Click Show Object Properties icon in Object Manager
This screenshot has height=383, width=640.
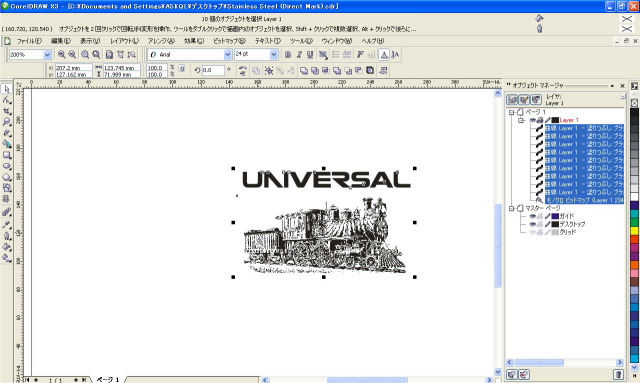coord(512,99)
